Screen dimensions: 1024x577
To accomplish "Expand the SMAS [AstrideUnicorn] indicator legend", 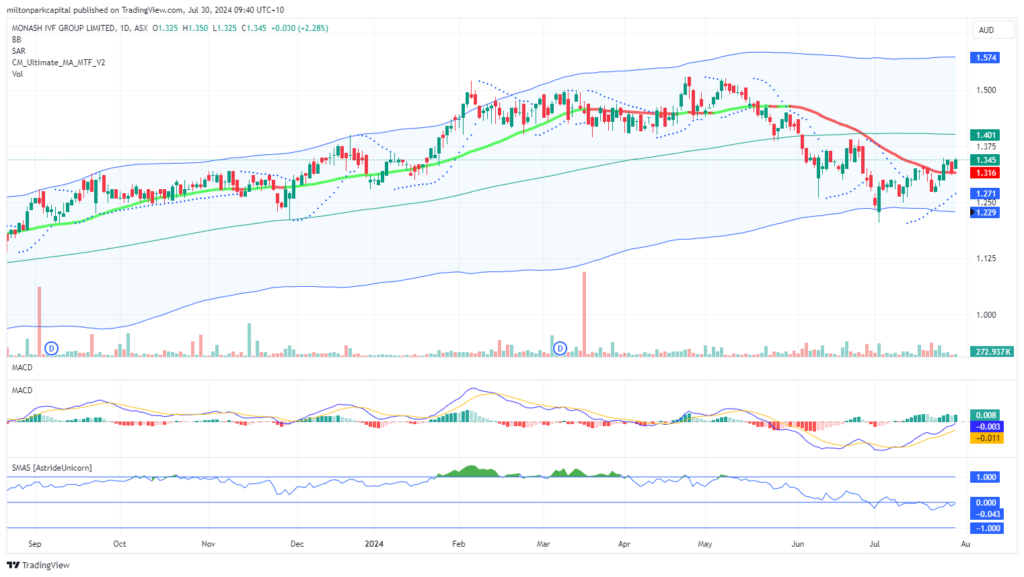I will [52, 468].
